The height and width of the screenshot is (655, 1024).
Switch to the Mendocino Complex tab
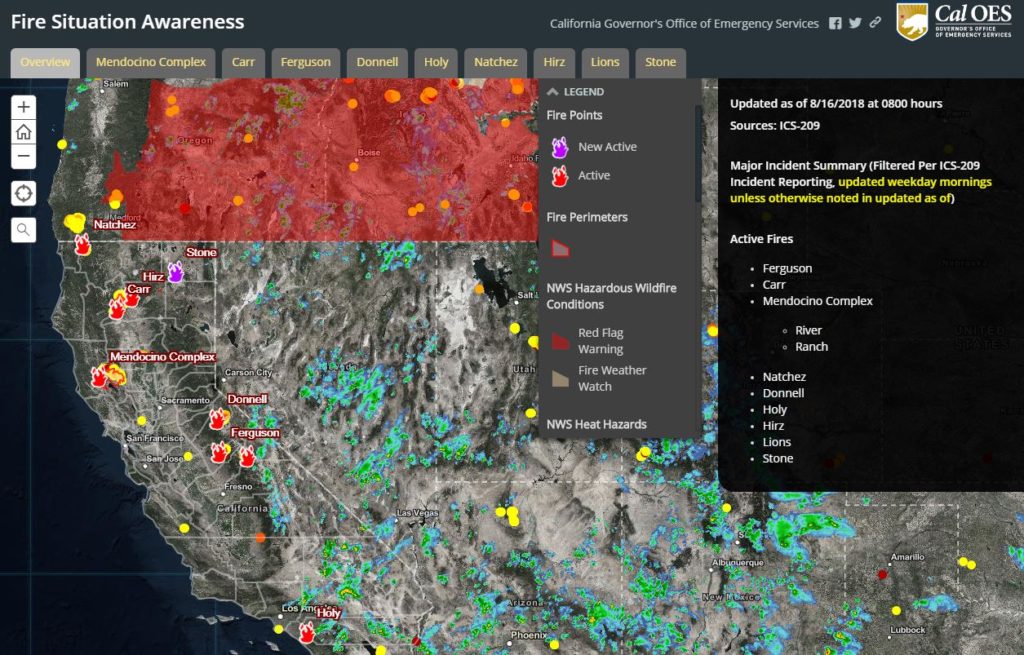point(151,62)
